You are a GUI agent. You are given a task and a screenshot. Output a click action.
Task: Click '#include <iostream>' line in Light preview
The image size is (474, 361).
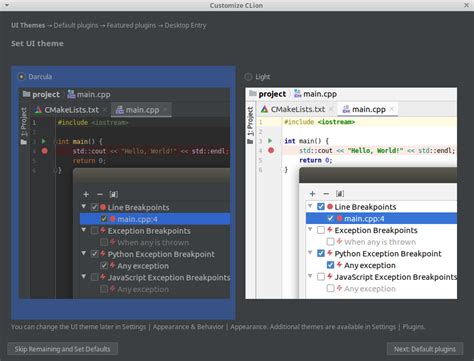(x=319, y=122)
